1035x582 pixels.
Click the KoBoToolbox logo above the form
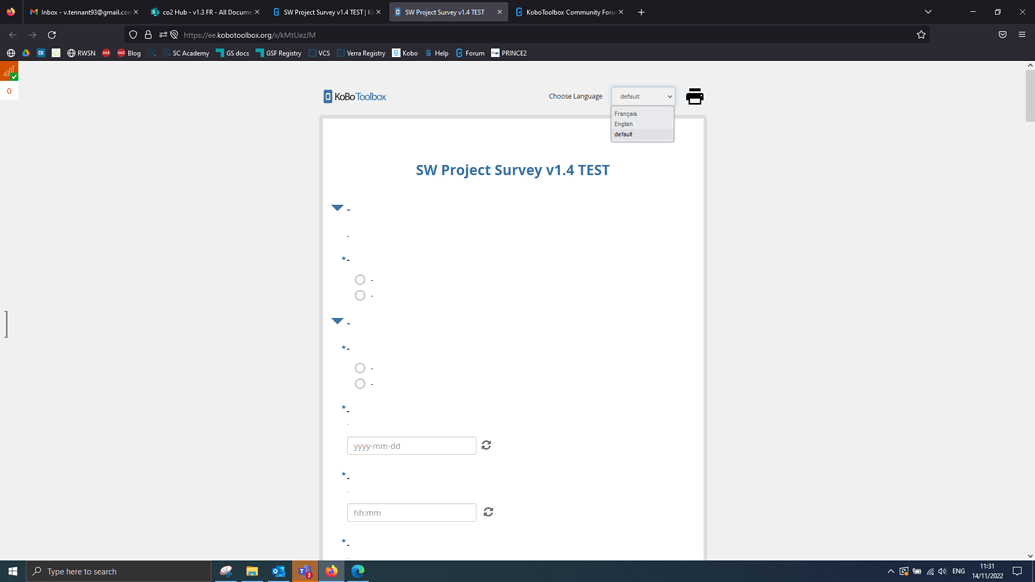(x=354, y=96)
